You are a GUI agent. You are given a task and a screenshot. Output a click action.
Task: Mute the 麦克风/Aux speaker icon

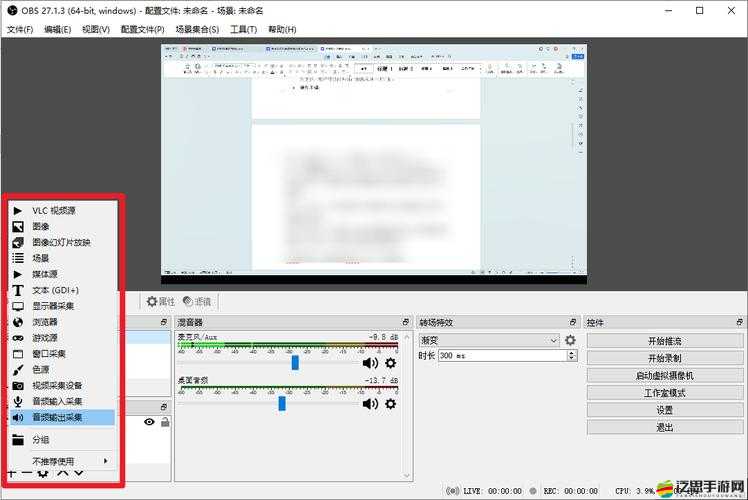pos(370,363)
